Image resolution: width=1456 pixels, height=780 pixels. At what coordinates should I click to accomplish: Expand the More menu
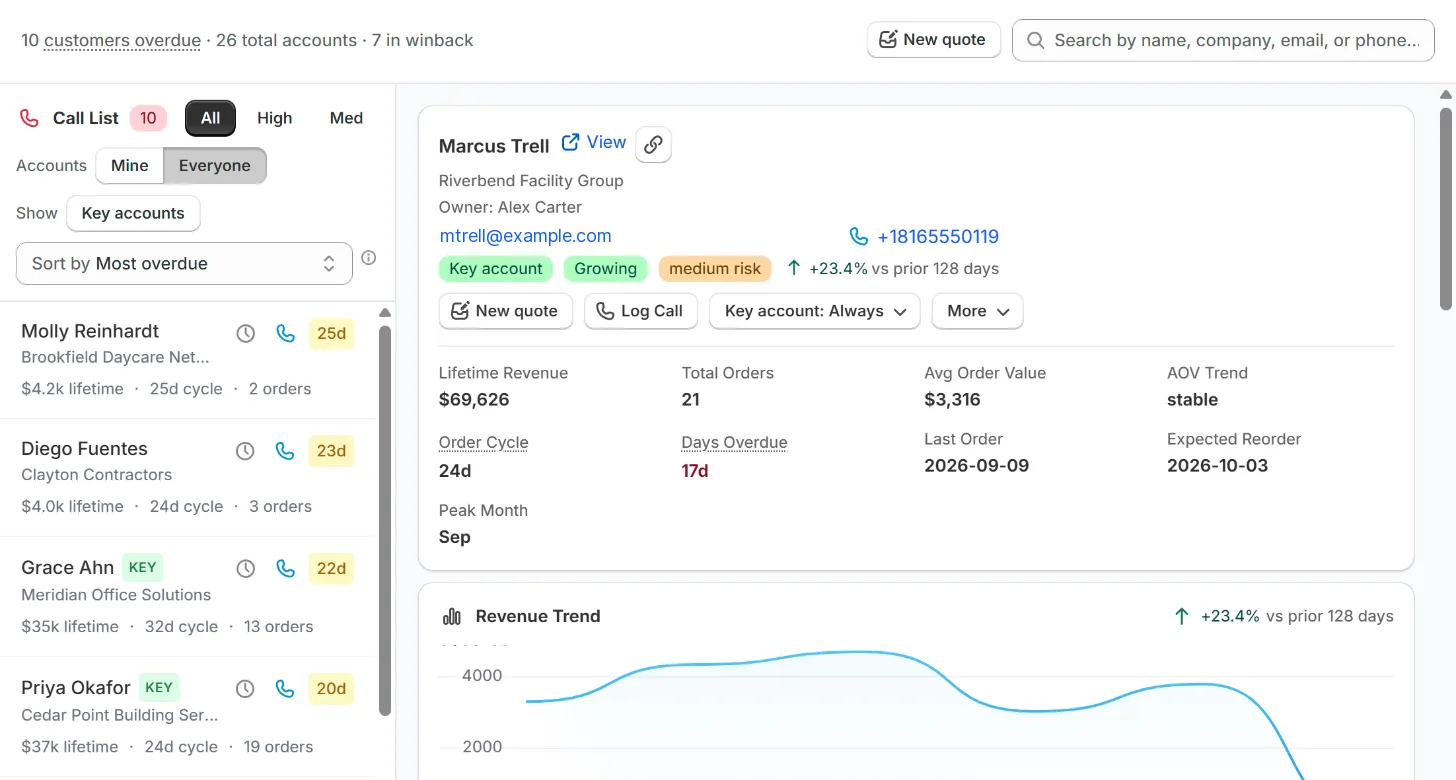977,311
